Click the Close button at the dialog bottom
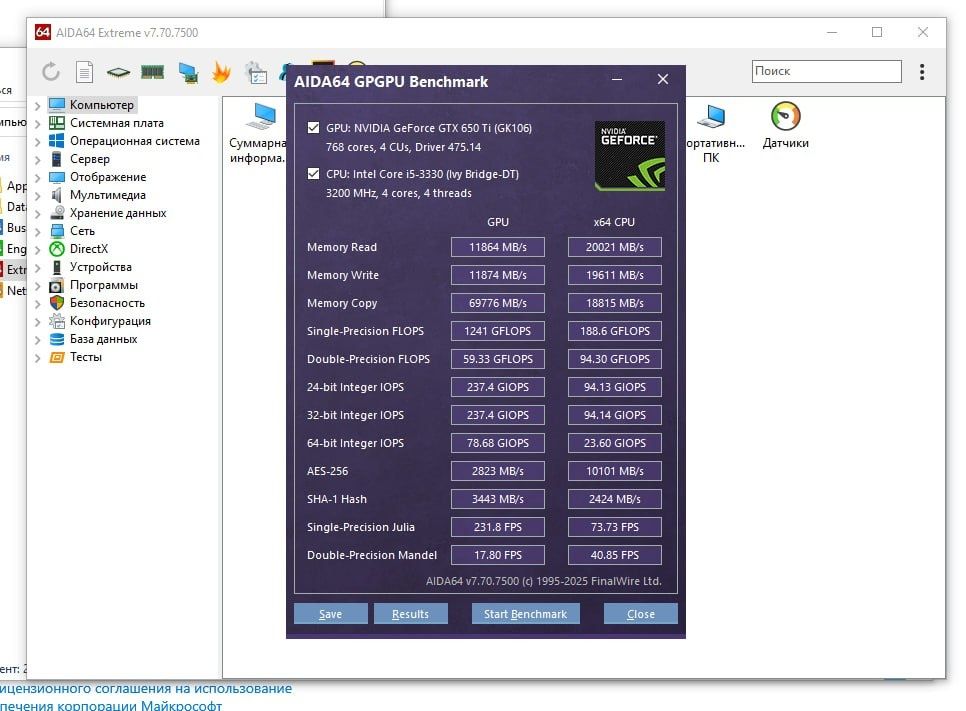Screen dimensions: 966x711 coord(641,614)
